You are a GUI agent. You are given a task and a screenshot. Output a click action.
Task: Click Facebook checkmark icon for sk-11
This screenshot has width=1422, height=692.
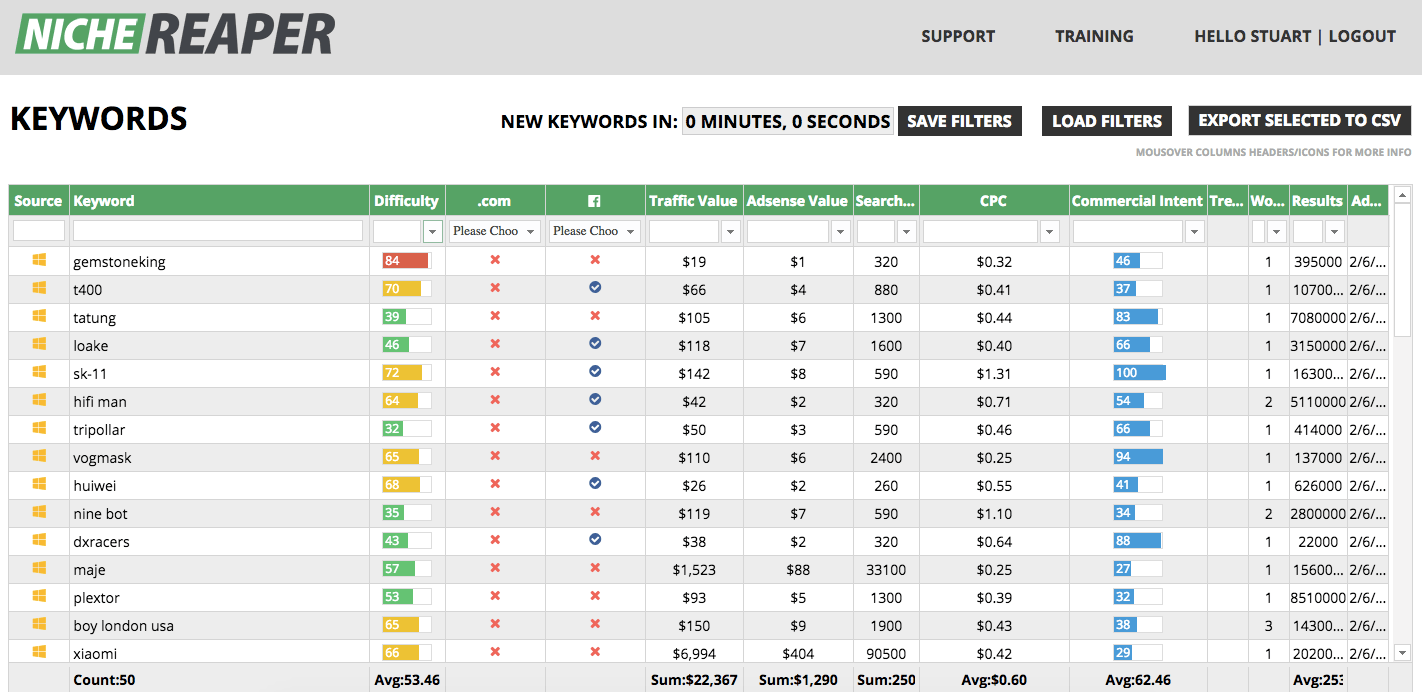pos(595,371)
